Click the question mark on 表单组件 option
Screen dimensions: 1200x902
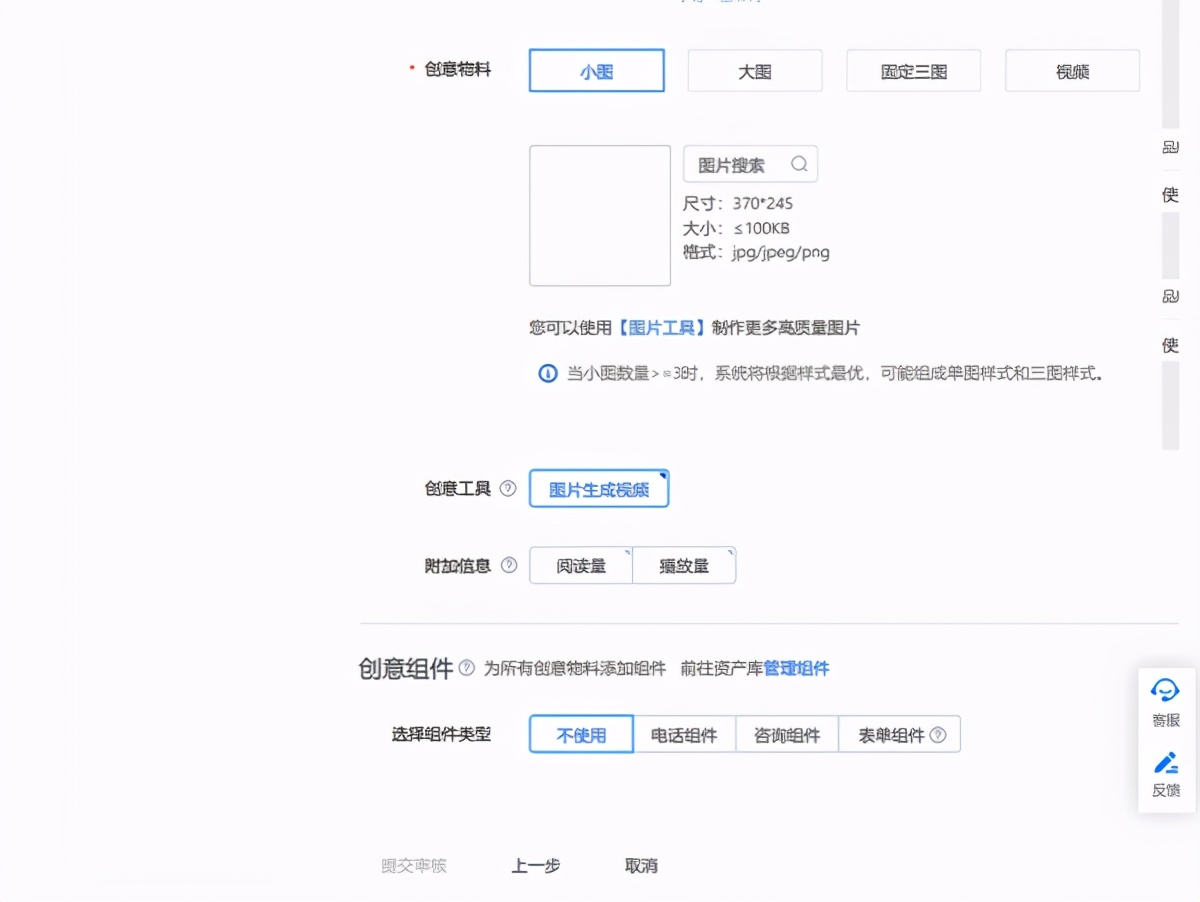click(x=938, y=734)
